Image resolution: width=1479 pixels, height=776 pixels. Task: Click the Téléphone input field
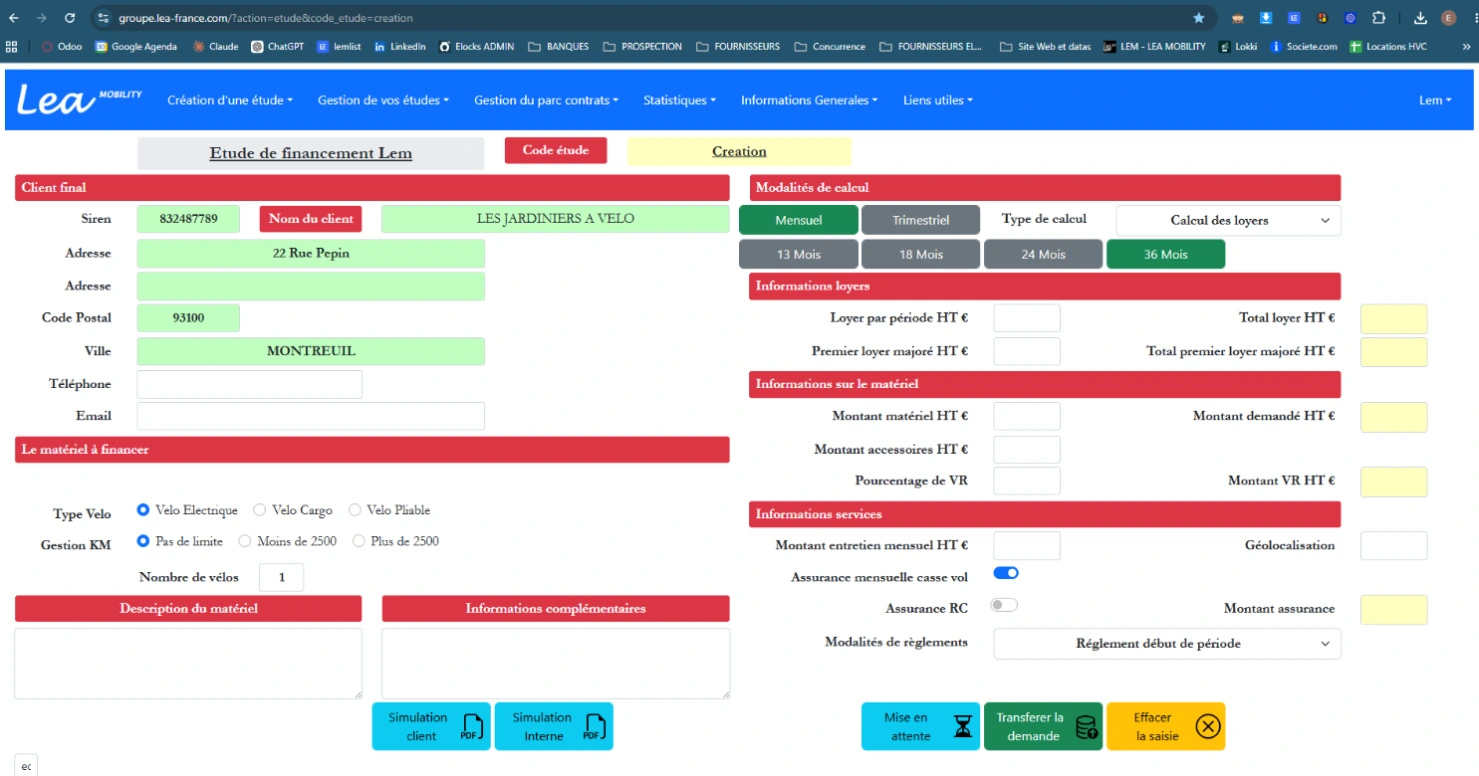249,384
